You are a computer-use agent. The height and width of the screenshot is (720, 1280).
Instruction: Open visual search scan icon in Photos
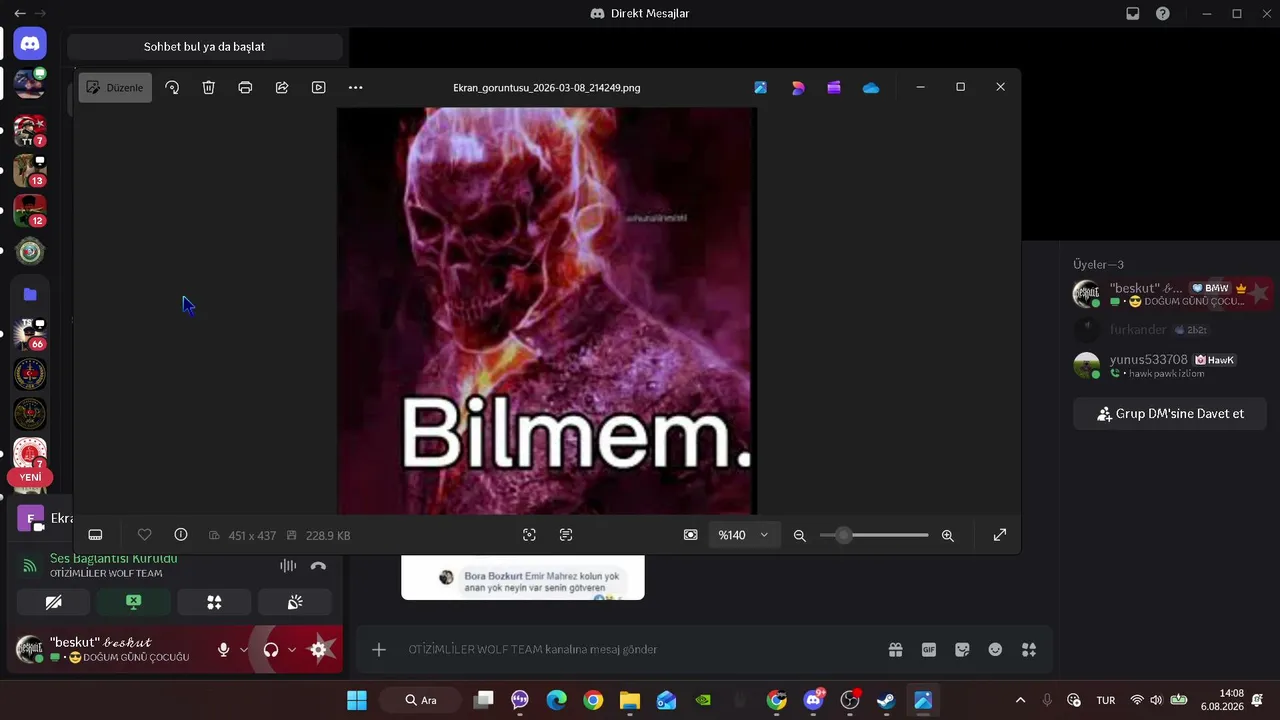[529, 535]
